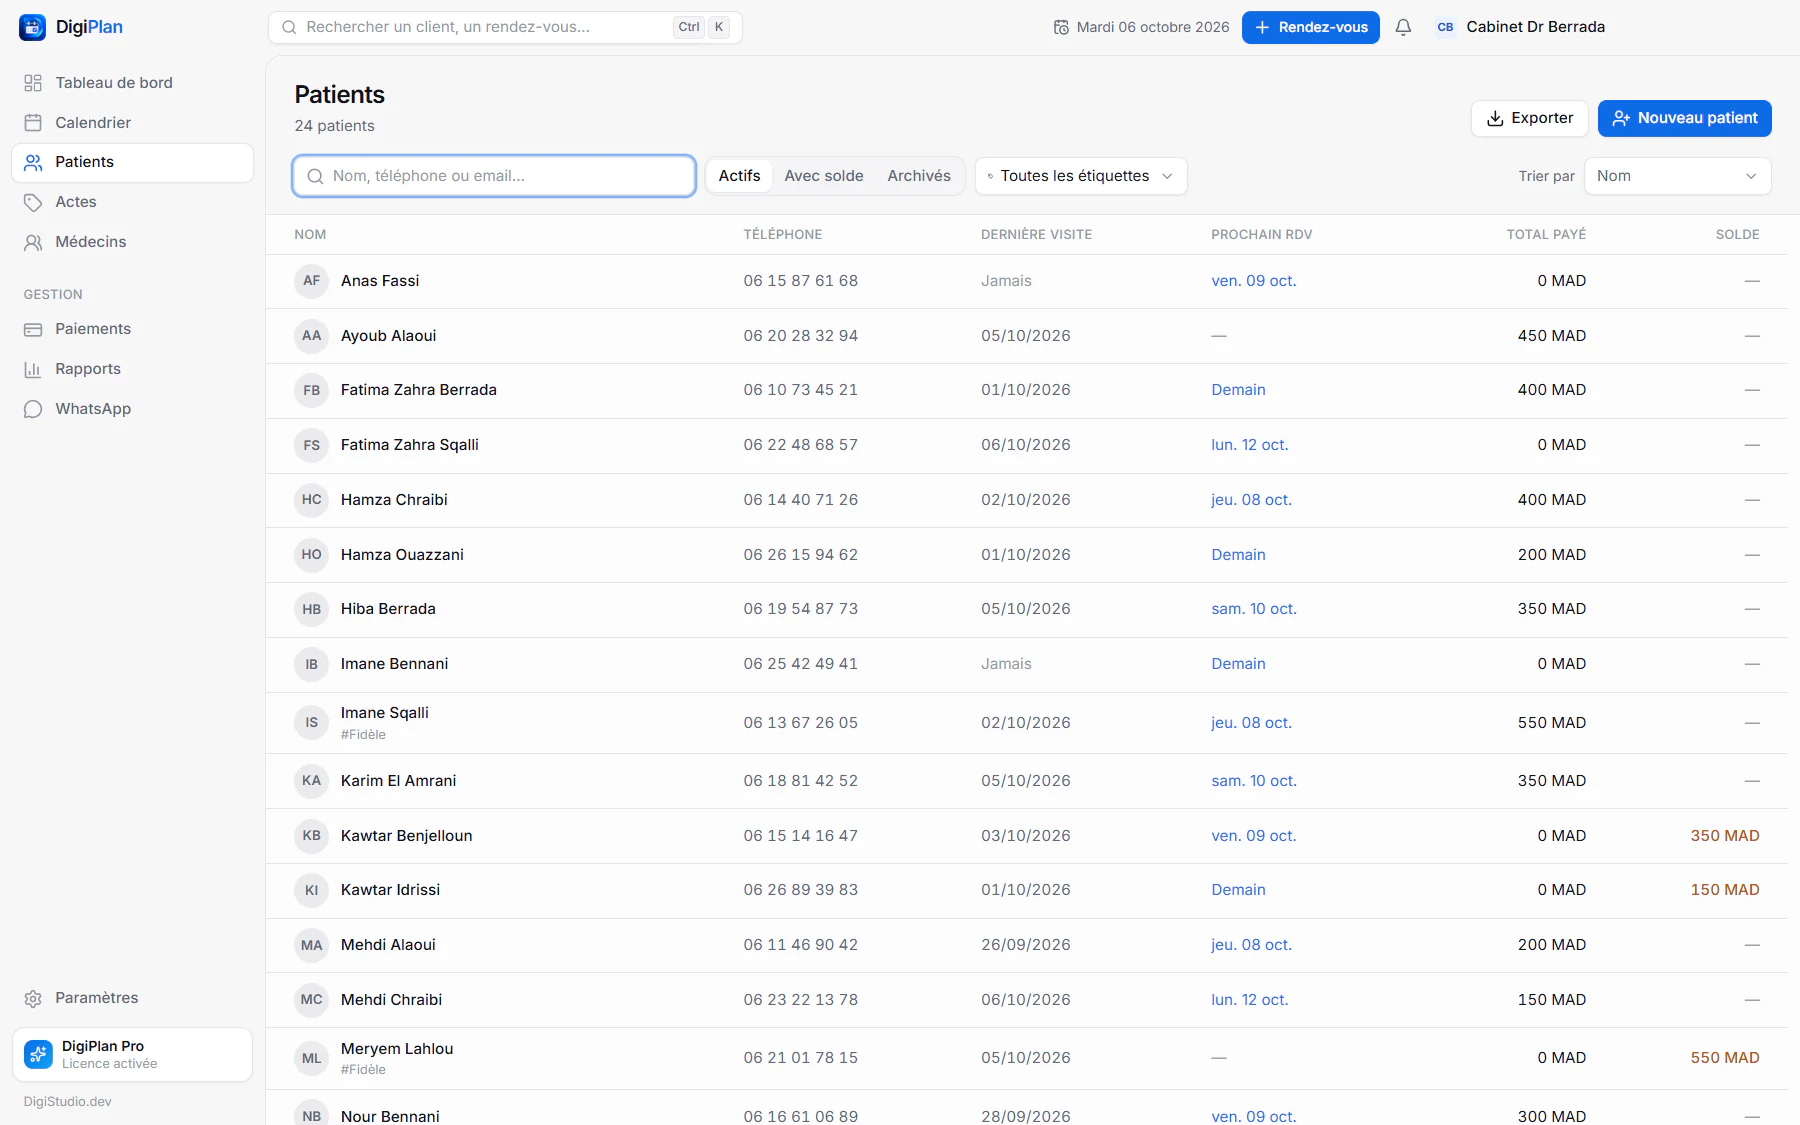Open notifications bell
This screenshot has height=1125, width=1800.
1403,27
